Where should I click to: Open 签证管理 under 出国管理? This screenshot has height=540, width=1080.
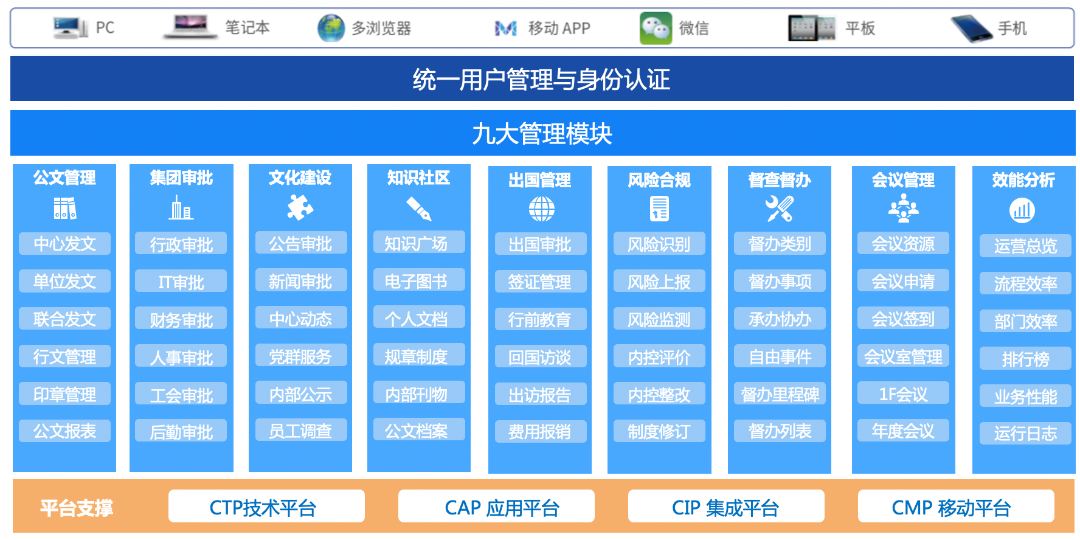[541, 282]
